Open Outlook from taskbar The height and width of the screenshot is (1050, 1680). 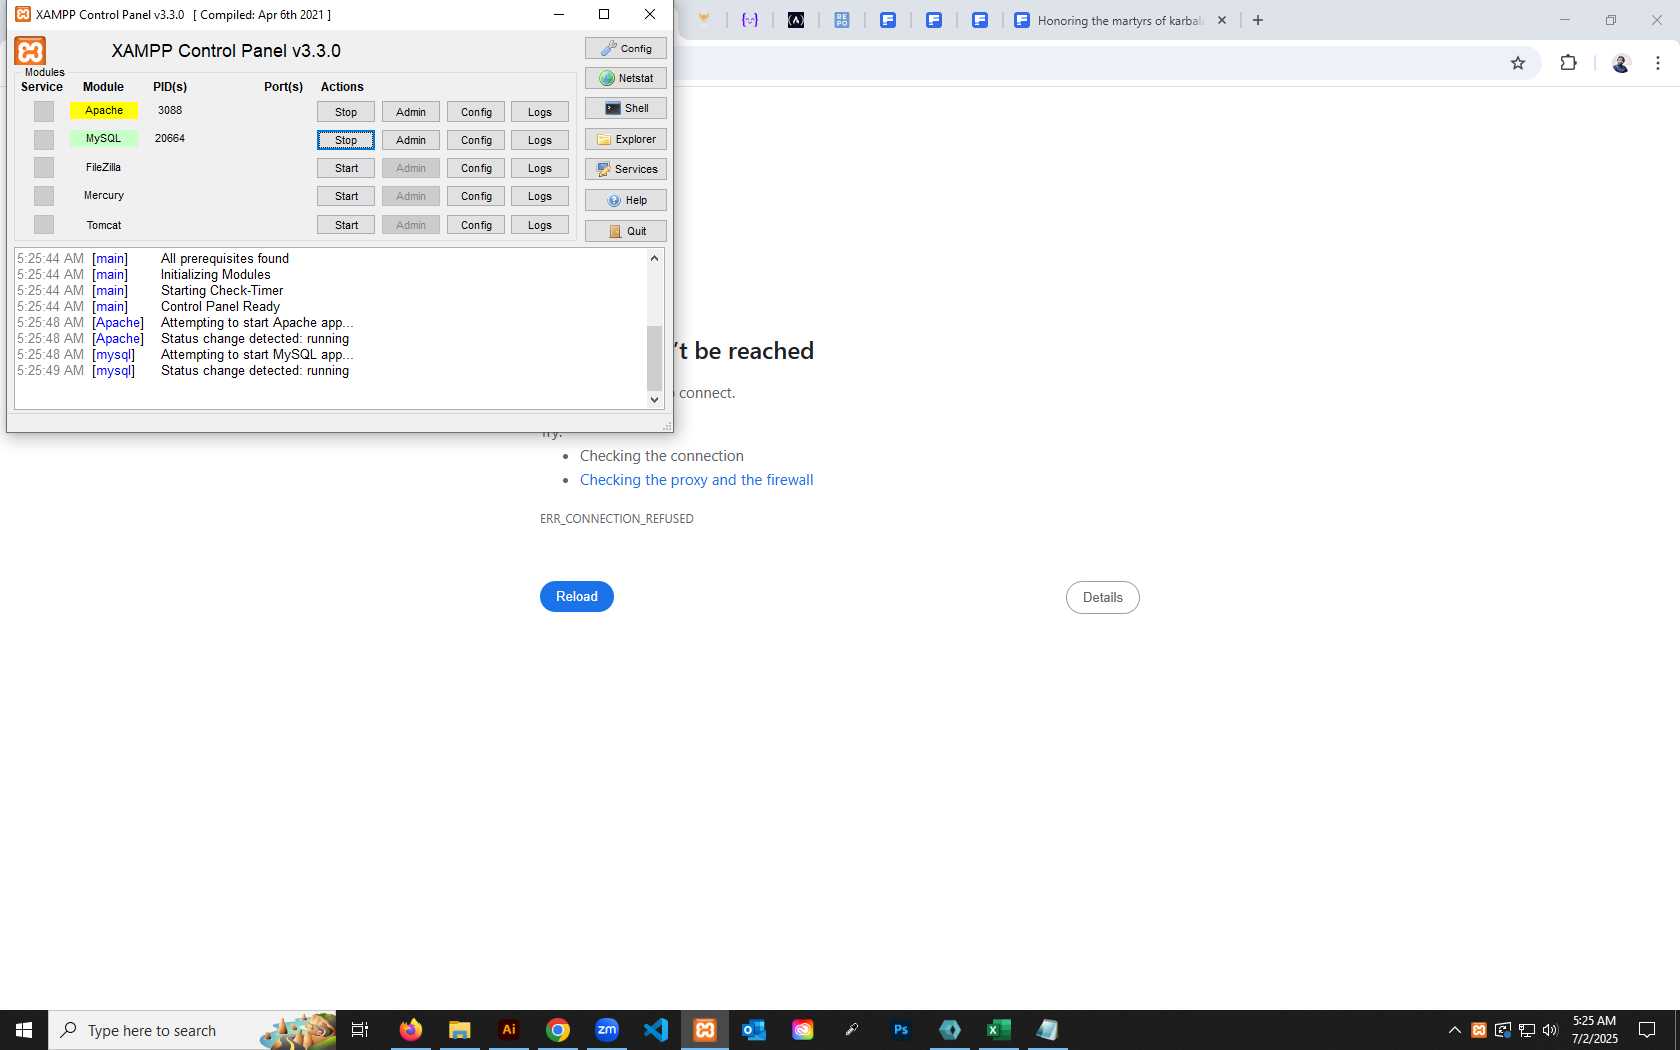click(x=754, y=1030)
